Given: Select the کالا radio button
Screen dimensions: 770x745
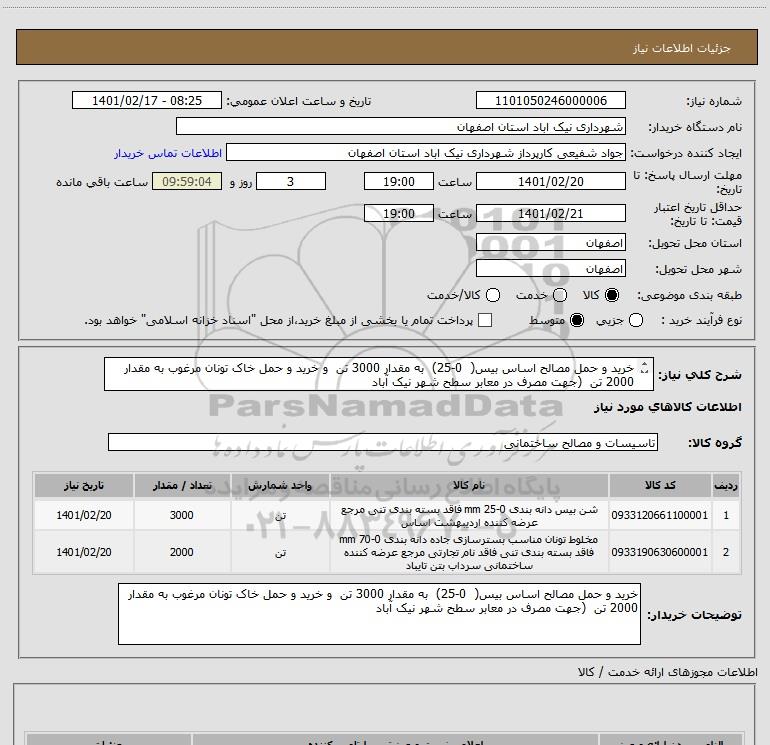Looking at the screenshot, I should point(612,295).
